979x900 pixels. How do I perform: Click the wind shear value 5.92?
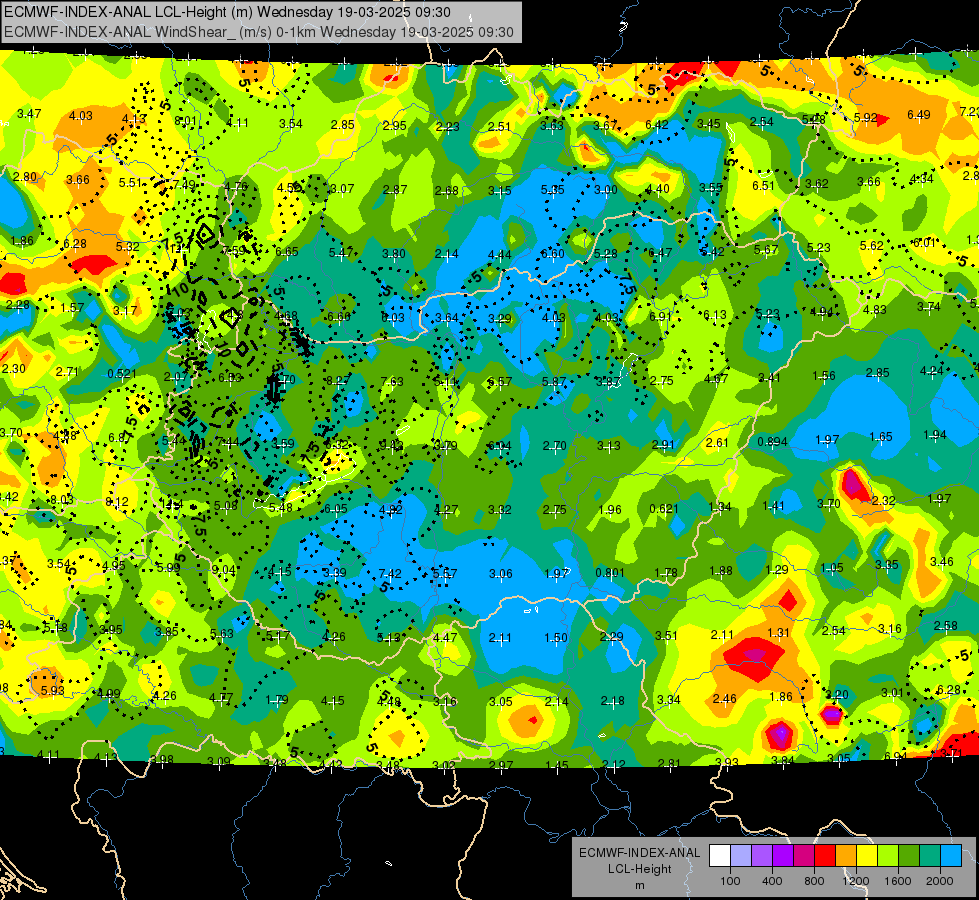click(865, 117)
